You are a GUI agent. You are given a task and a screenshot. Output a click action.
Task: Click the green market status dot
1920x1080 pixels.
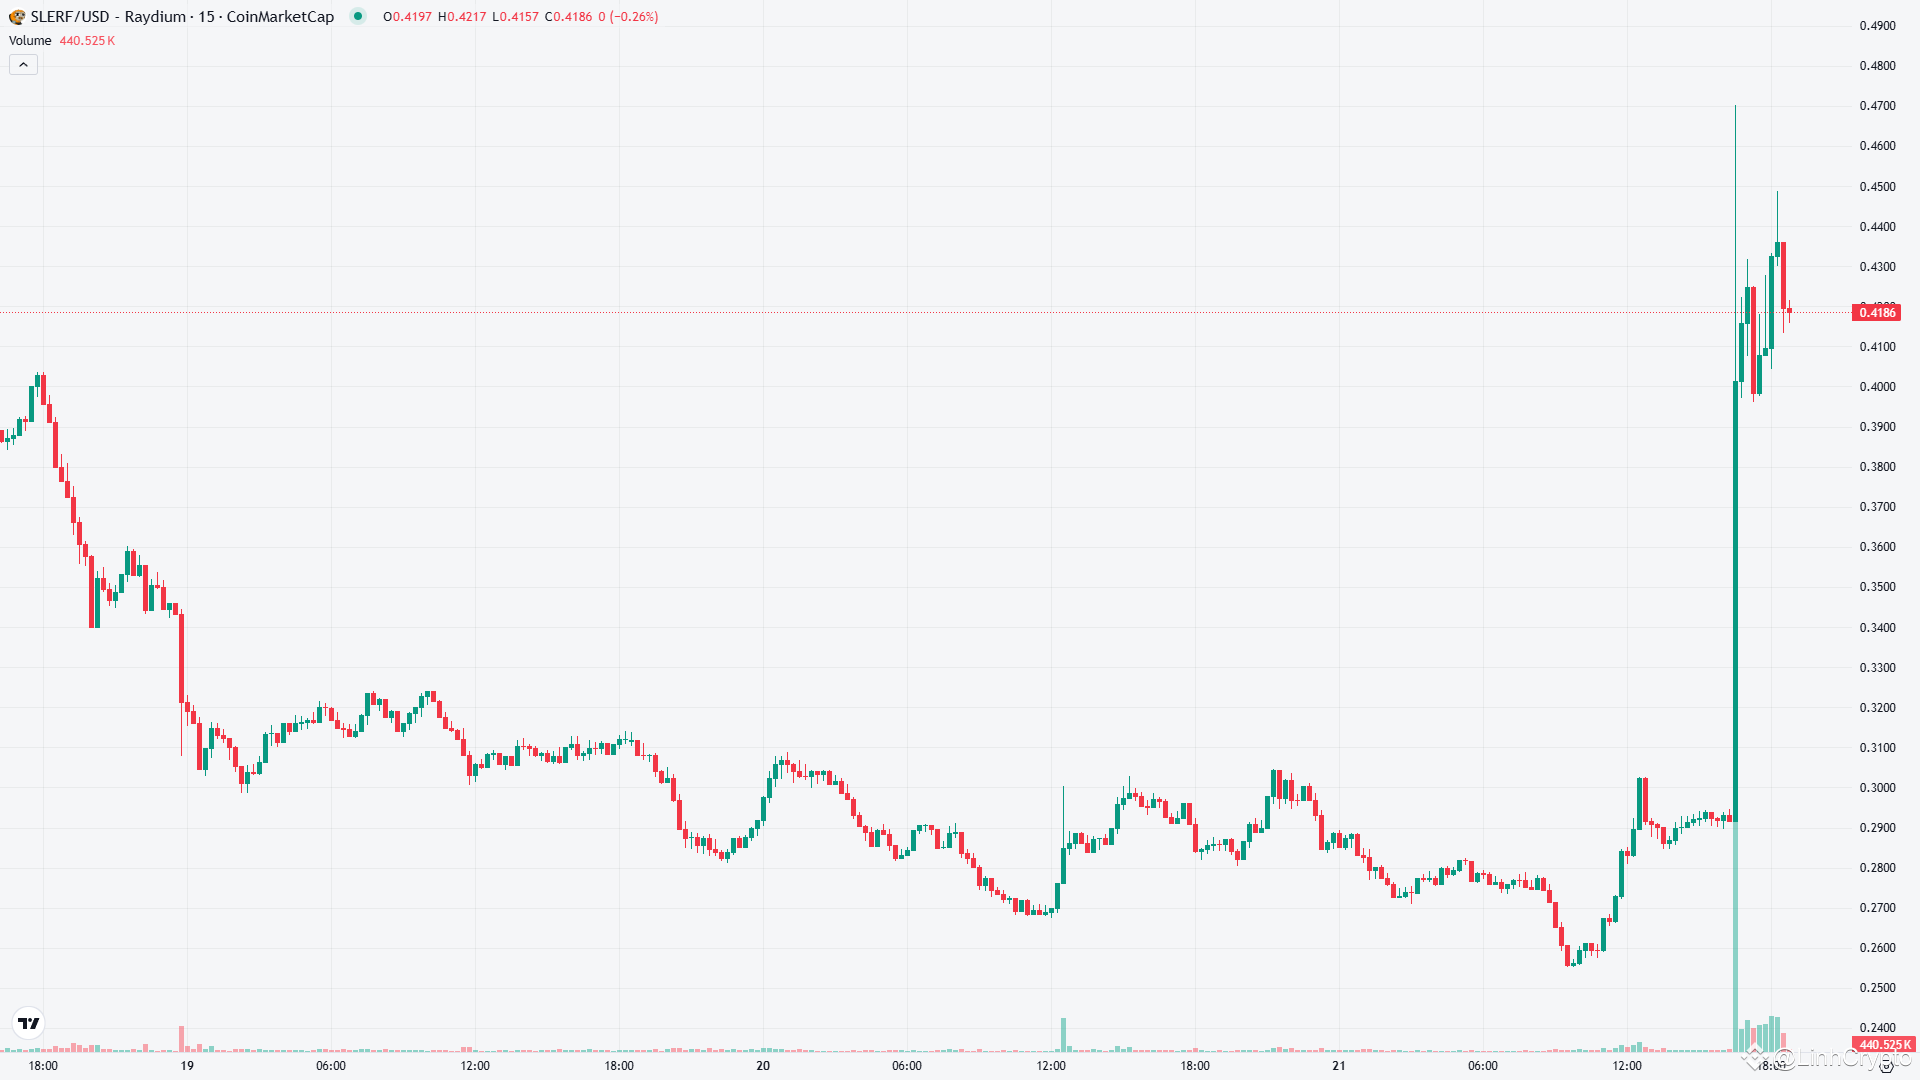(358, 16)
